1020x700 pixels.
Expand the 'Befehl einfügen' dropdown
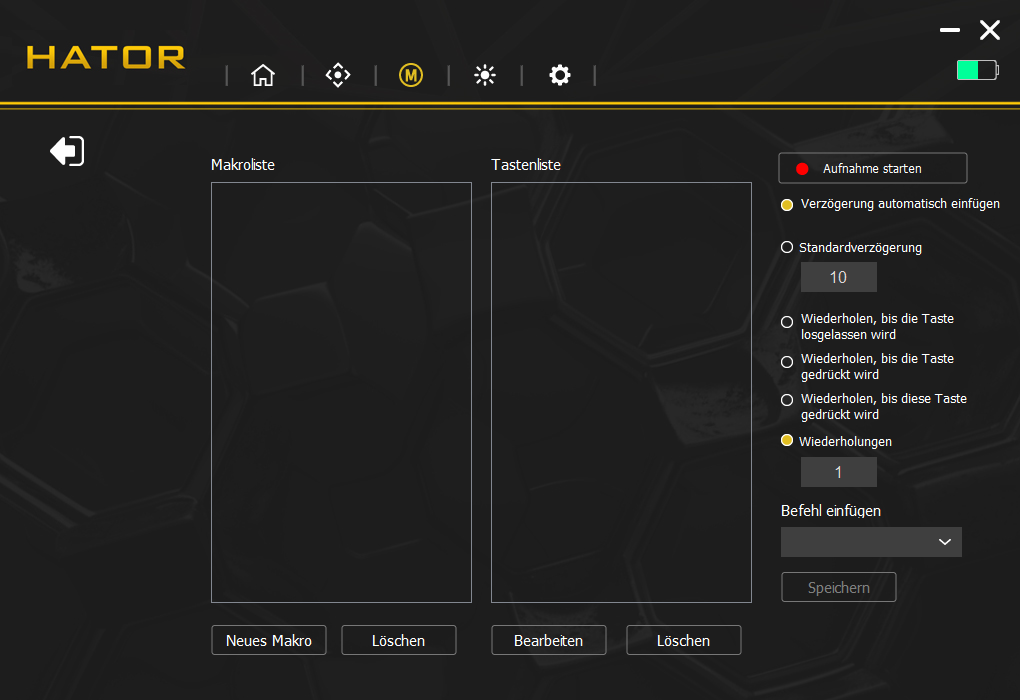pyautogui.click(x=871, y=542)
